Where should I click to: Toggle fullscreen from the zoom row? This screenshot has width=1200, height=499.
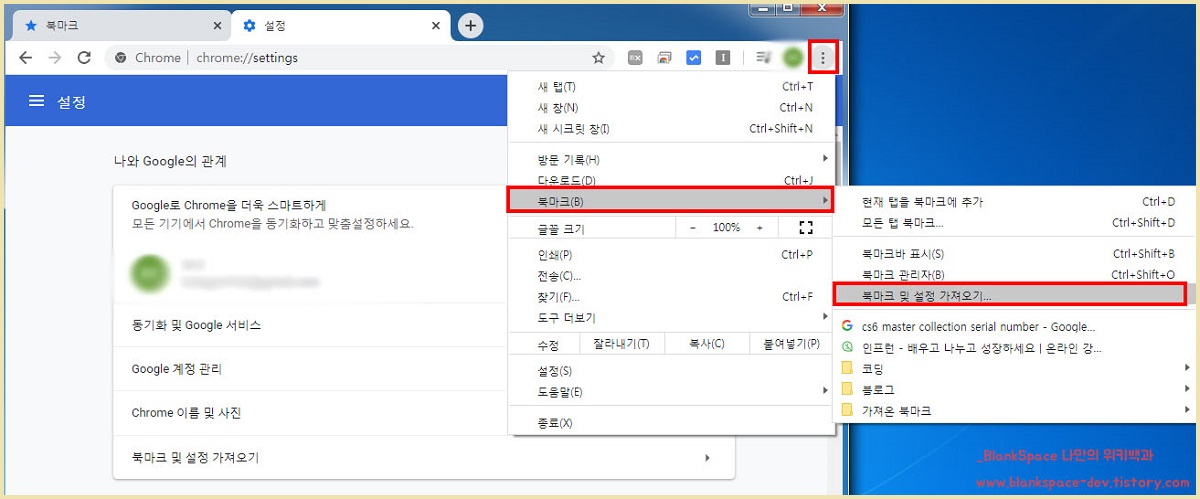click(x=806, y=228)
